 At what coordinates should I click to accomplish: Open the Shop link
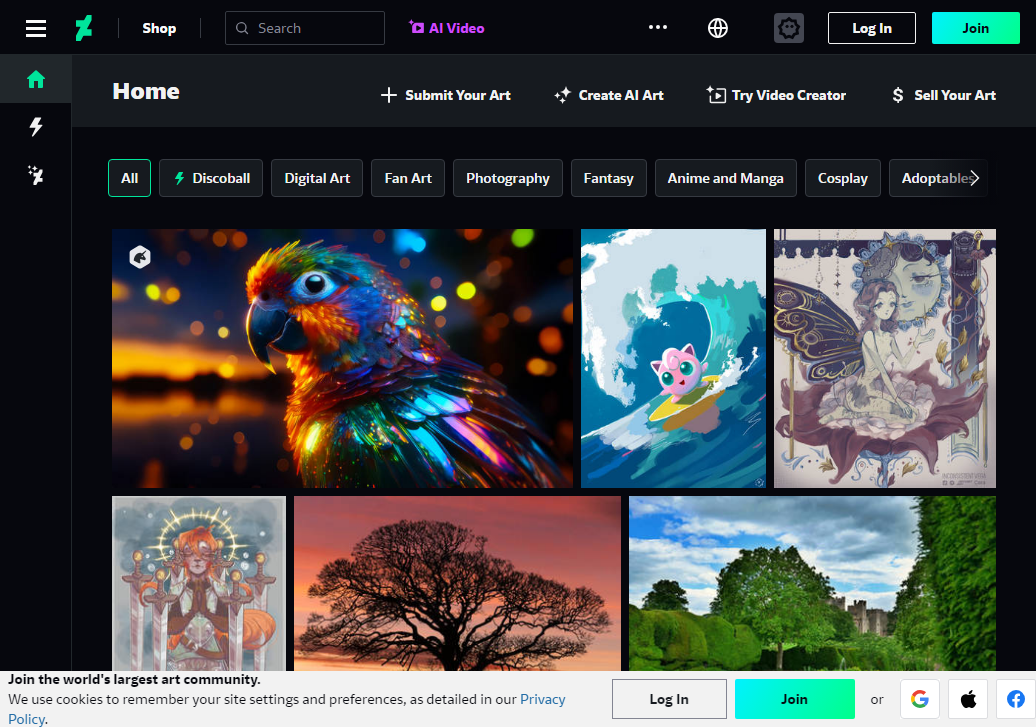(159, 28)
